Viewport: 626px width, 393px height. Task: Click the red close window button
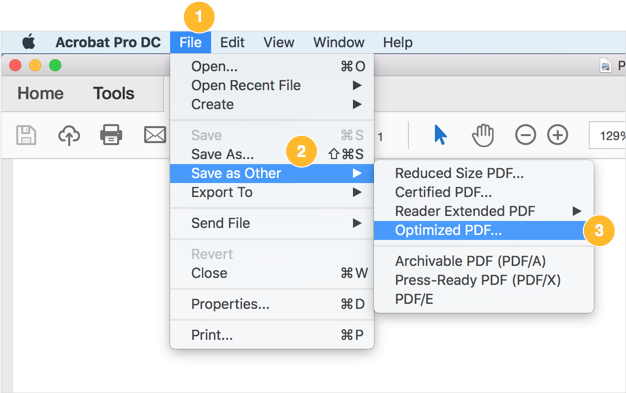click(15, 65)
